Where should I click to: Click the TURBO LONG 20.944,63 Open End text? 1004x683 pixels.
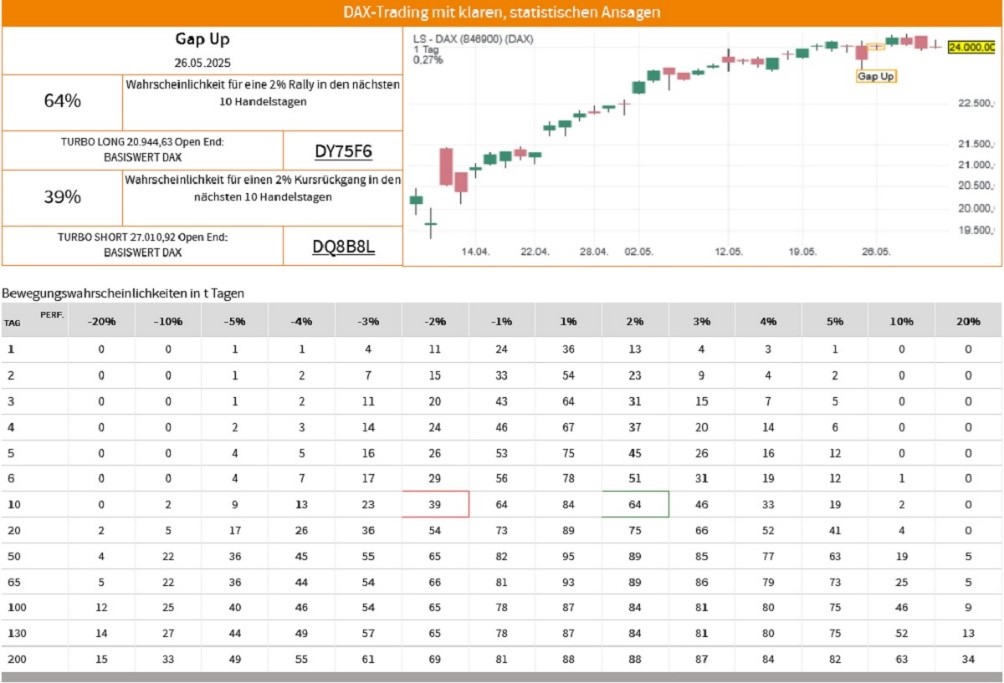[142, 142]
